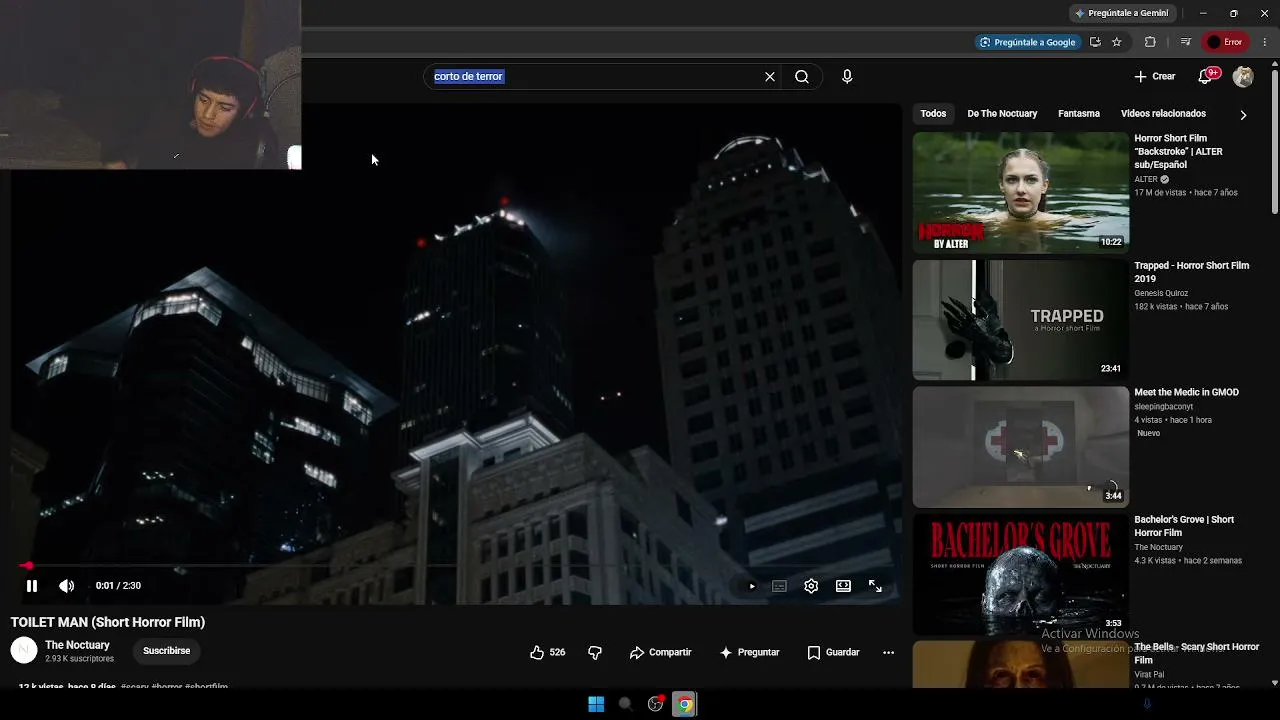Pause the video playback
Viewport: 1280px width, 720px height.
pyautogui.click(x=32, y=586)
